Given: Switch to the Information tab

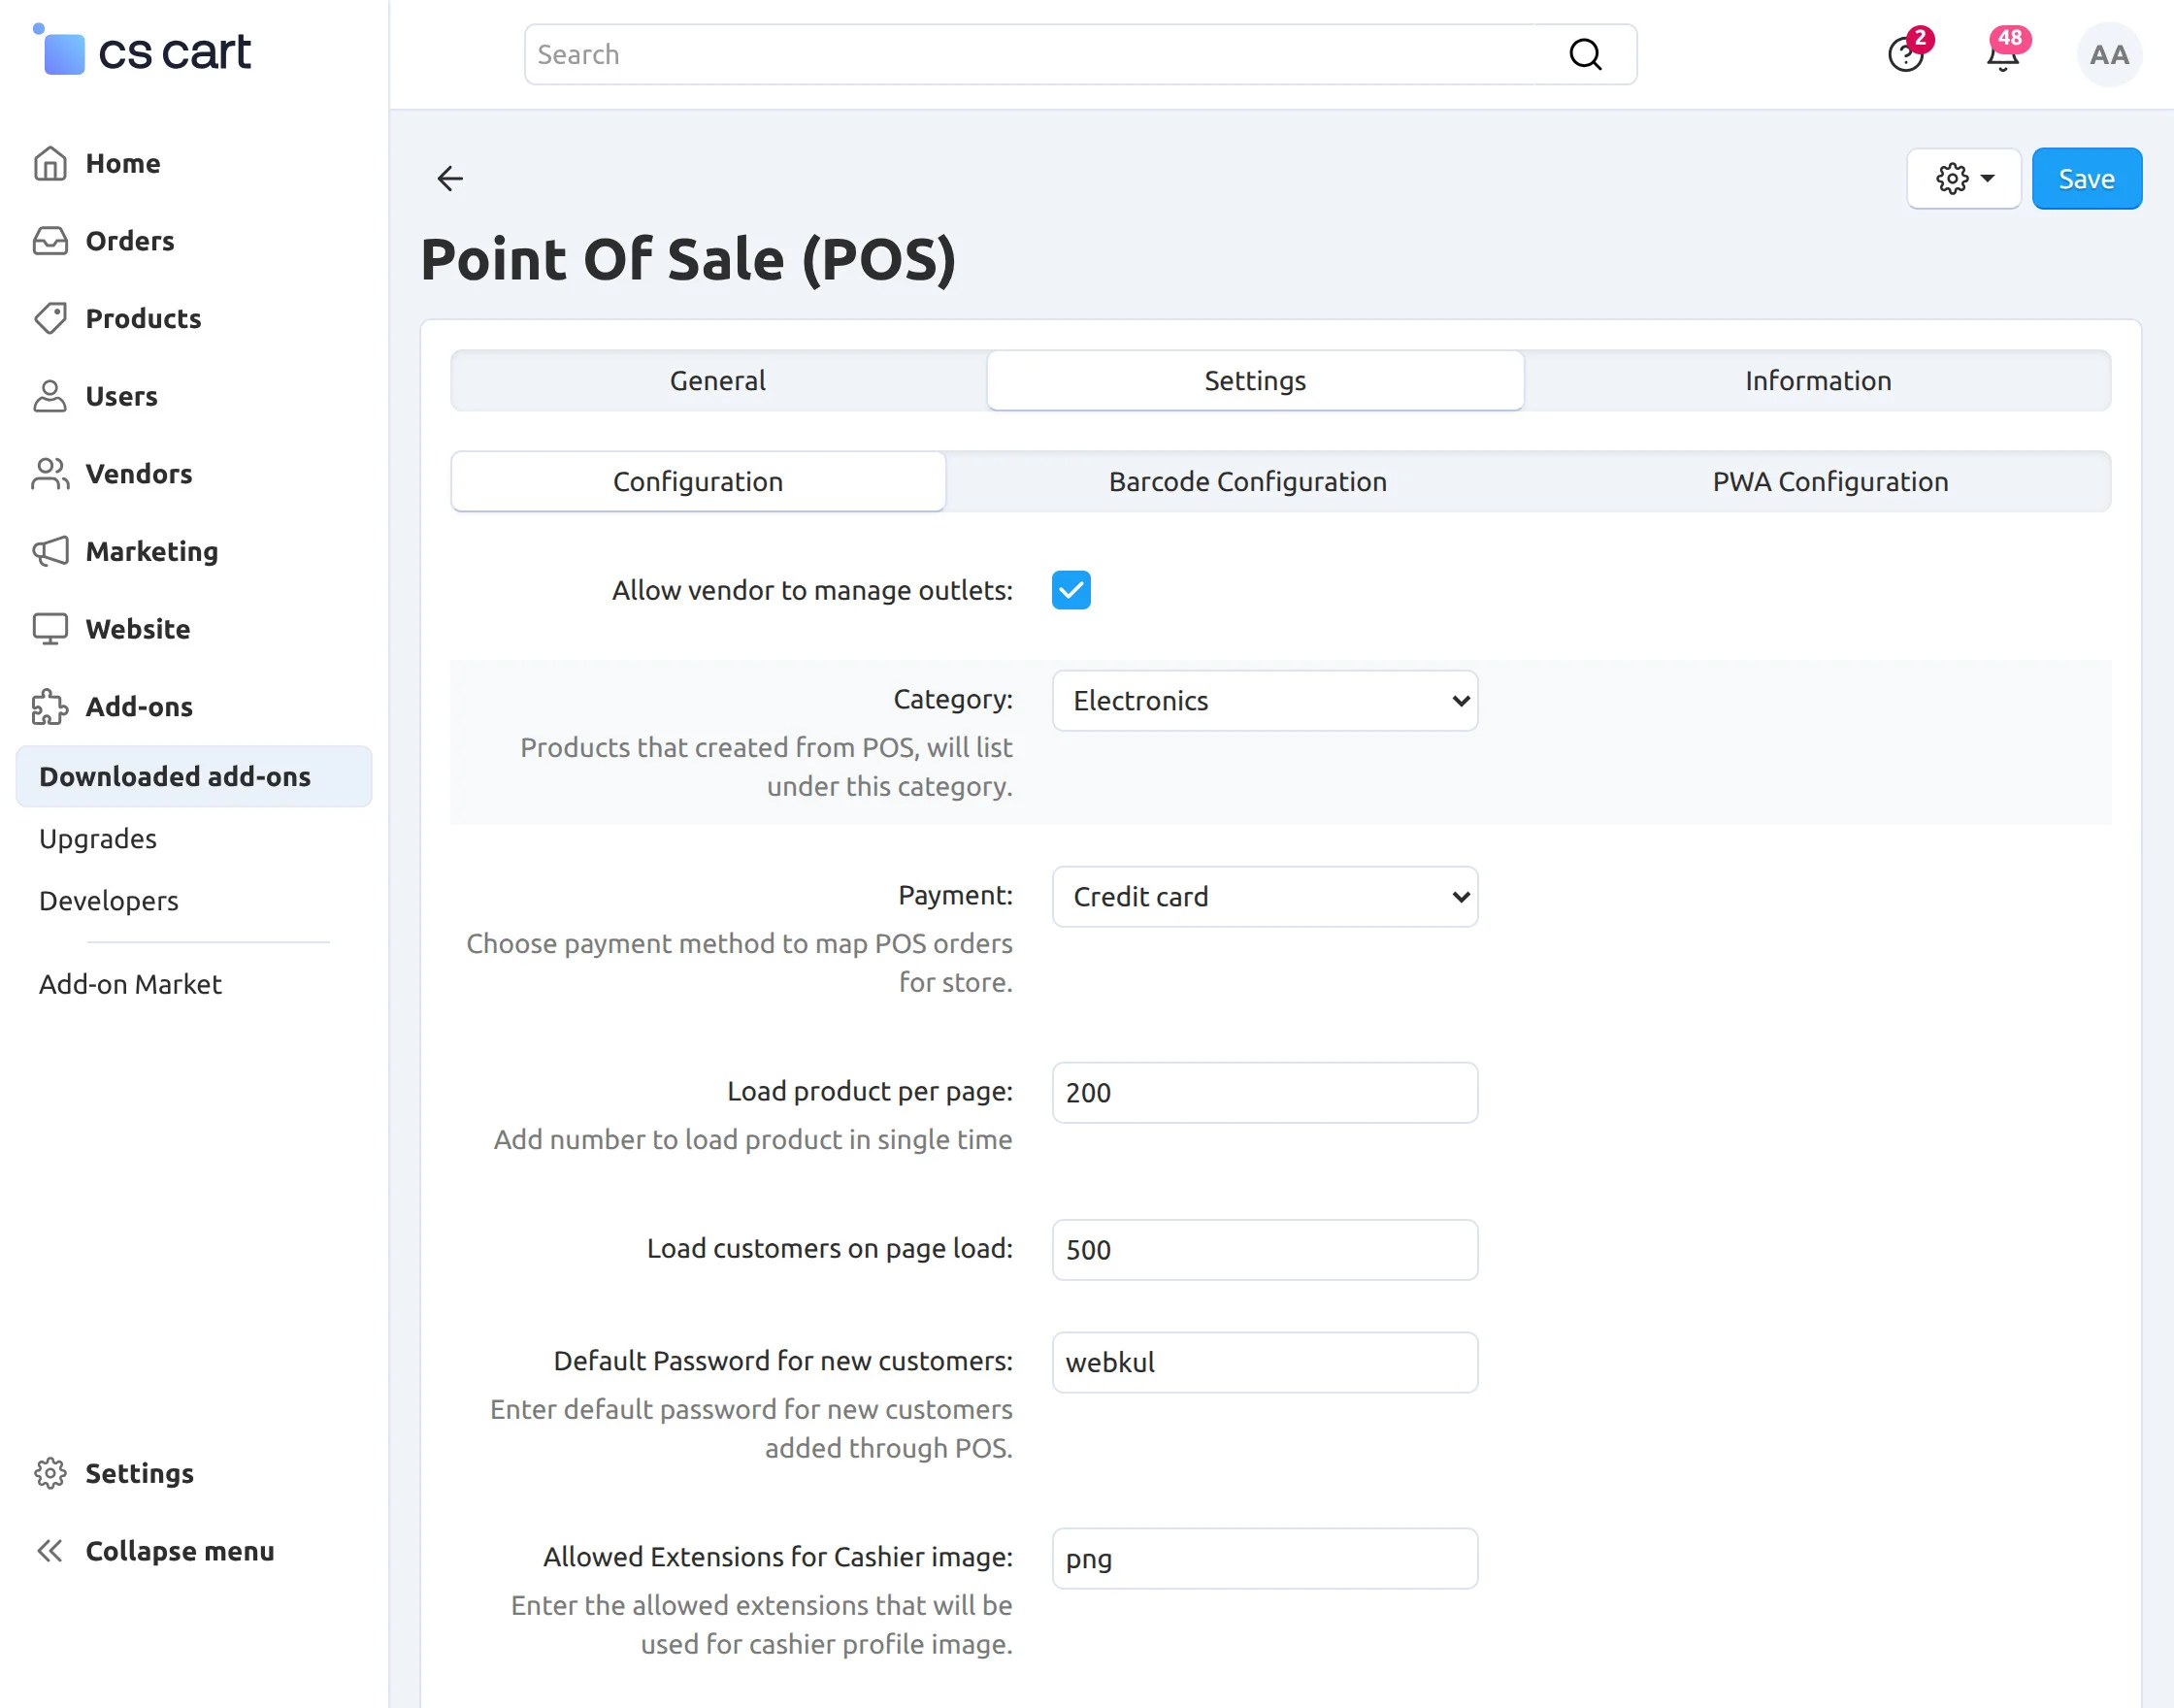Looking at the screenshot, I should (x=1817, y=381).
